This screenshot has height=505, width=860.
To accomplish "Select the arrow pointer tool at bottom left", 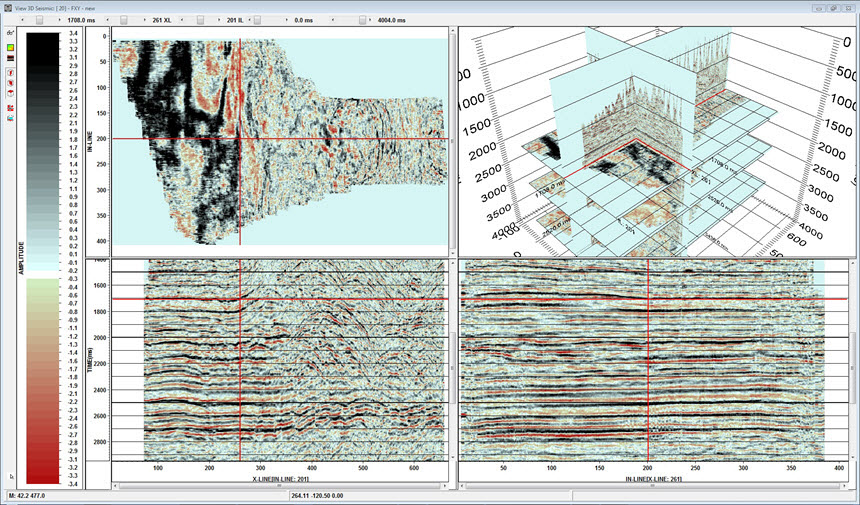I will point(10,477).
